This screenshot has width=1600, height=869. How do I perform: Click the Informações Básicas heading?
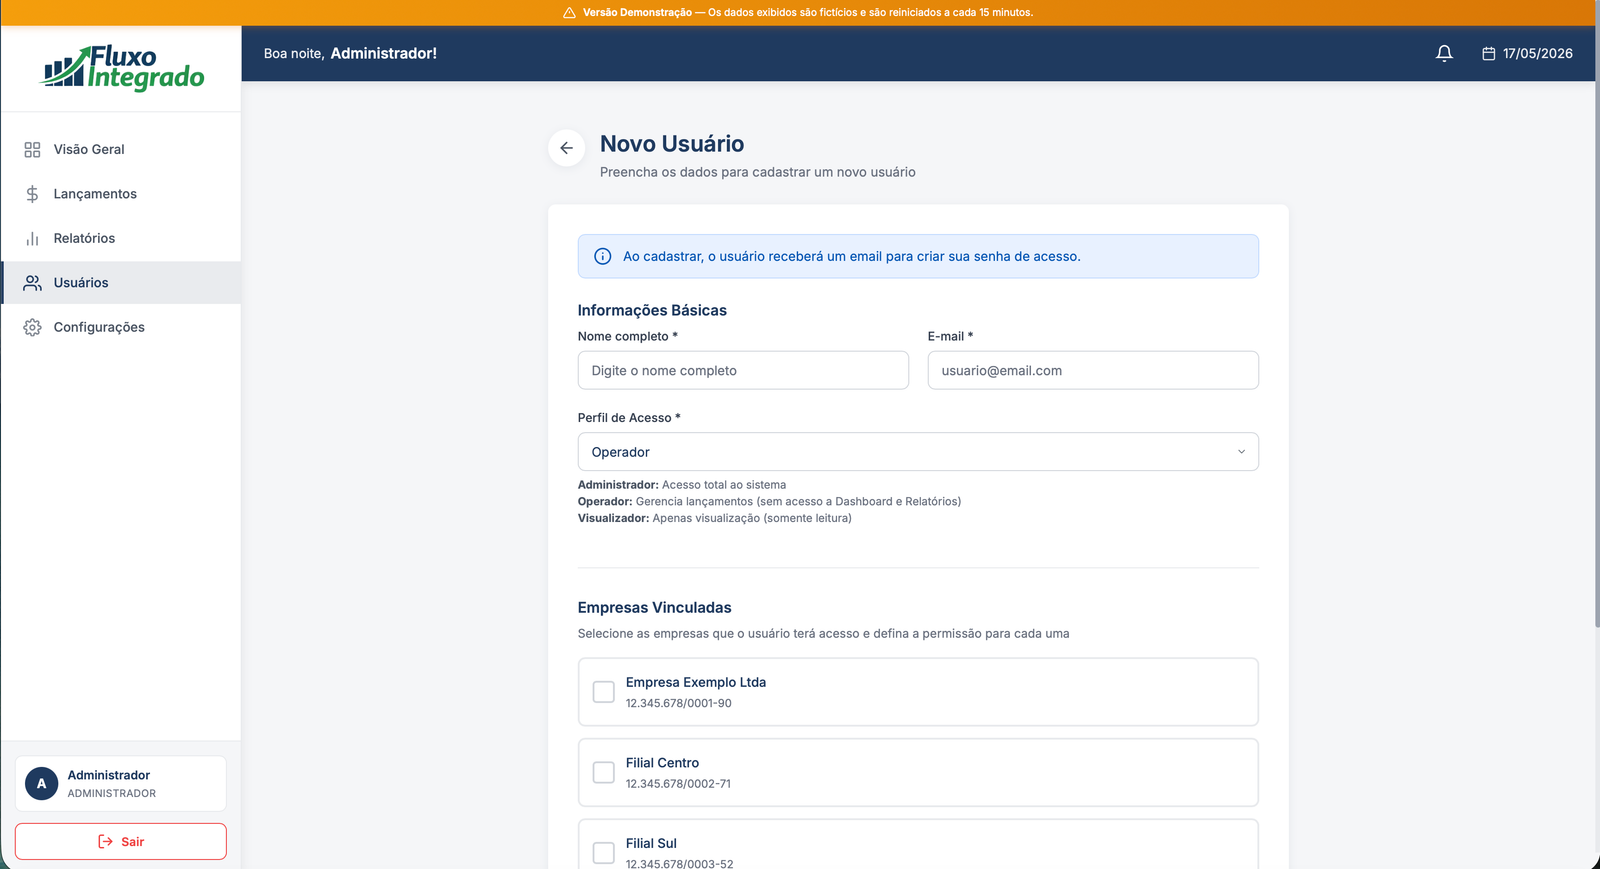tap(652, 311)
